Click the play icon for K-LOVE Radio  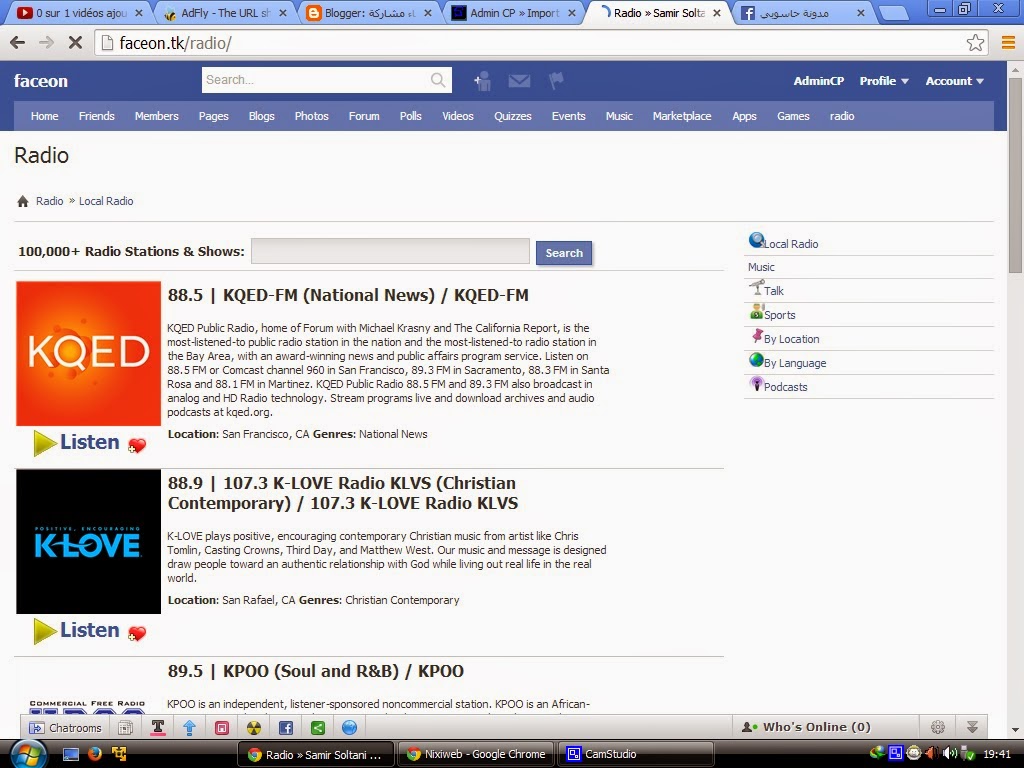click(44, 631)
